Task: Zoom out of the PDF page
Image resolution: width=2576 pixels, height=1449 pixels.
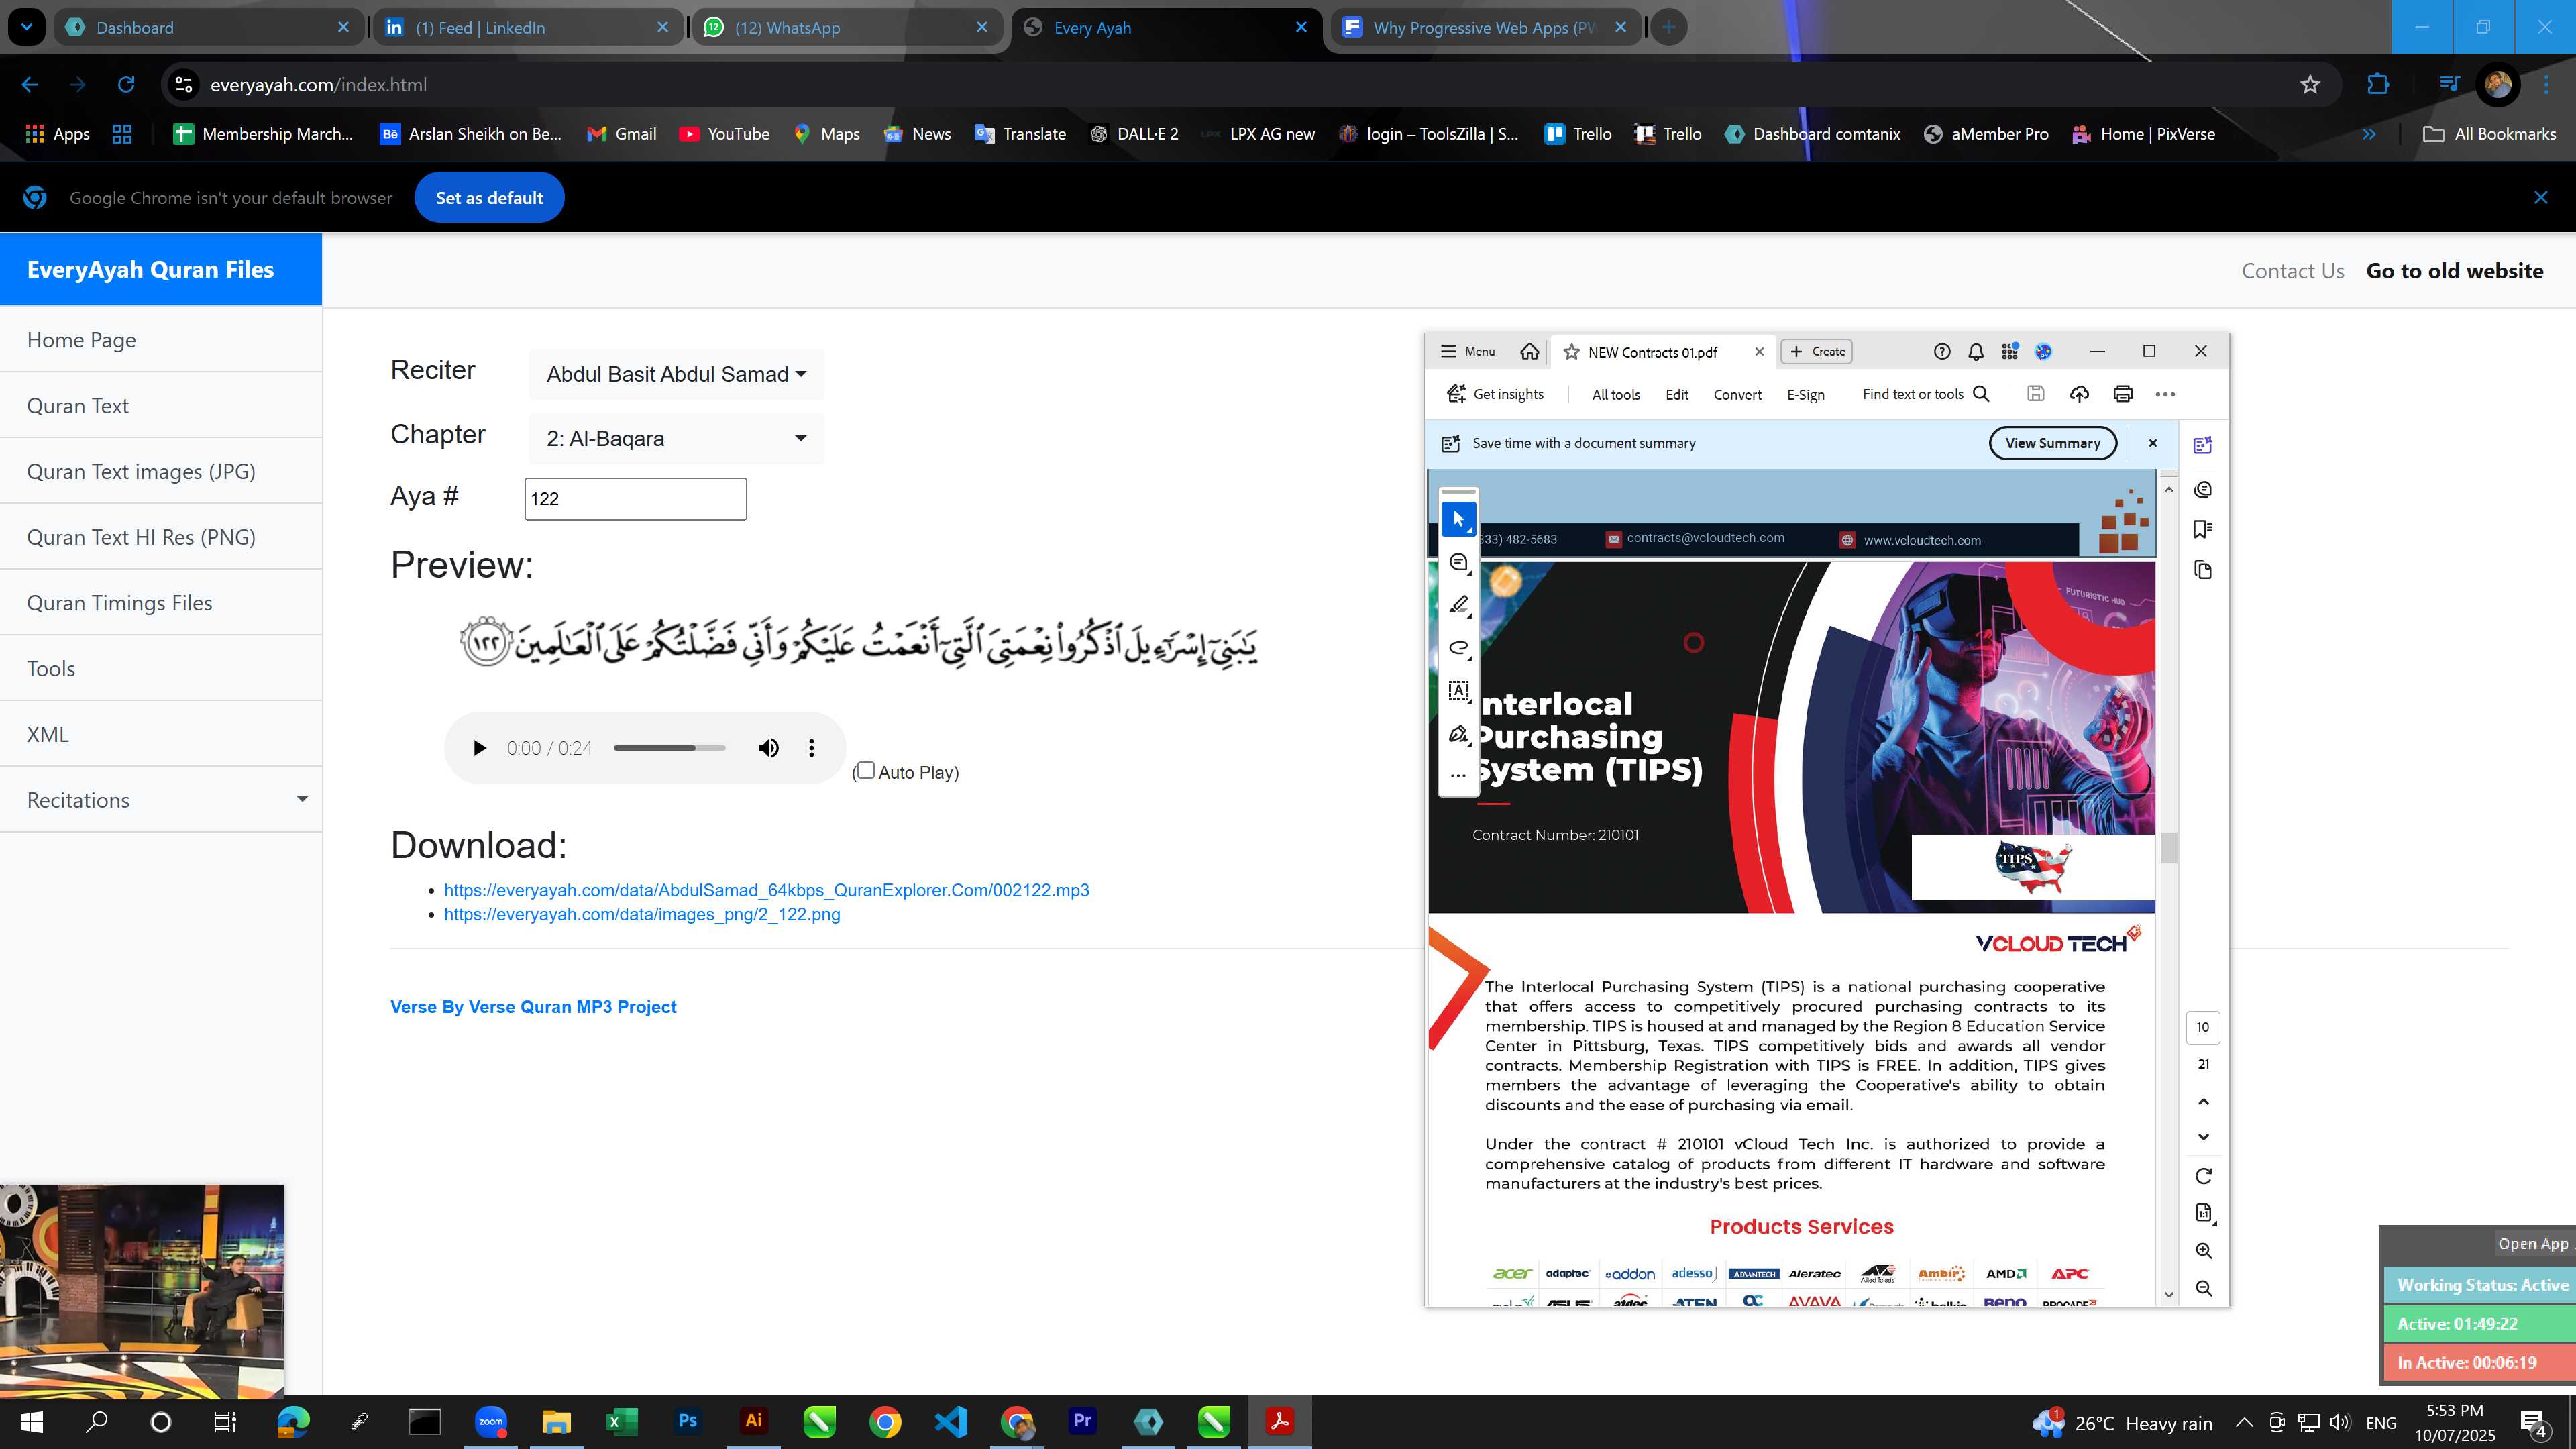Action: (x=2203, y=1289)
